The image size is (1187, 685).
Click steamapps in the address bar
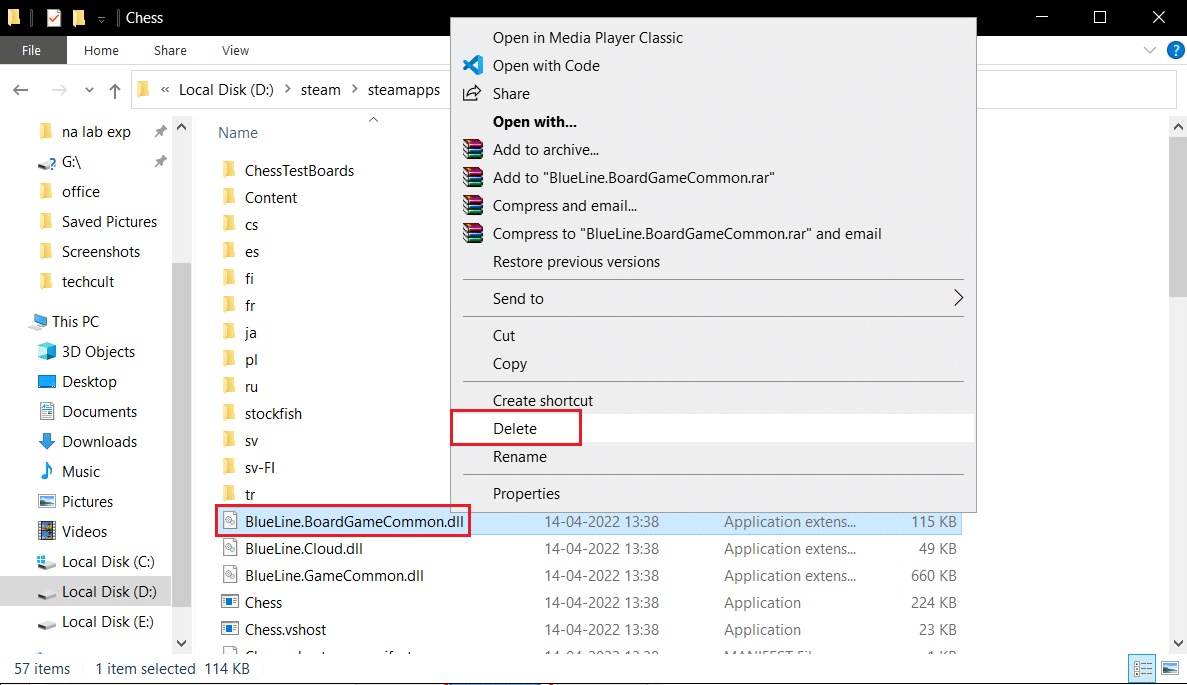(x=403, y=89)
